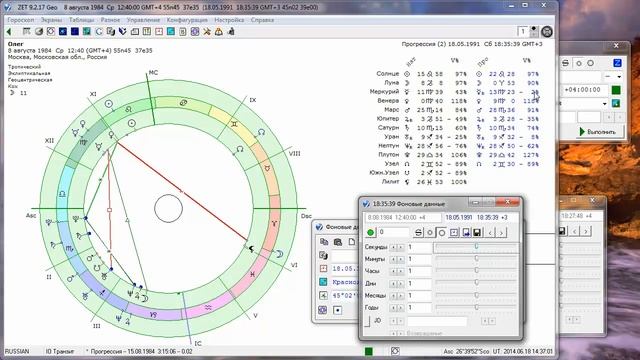Click the left arrow button in front dialog toolbar

click(490, 233)
